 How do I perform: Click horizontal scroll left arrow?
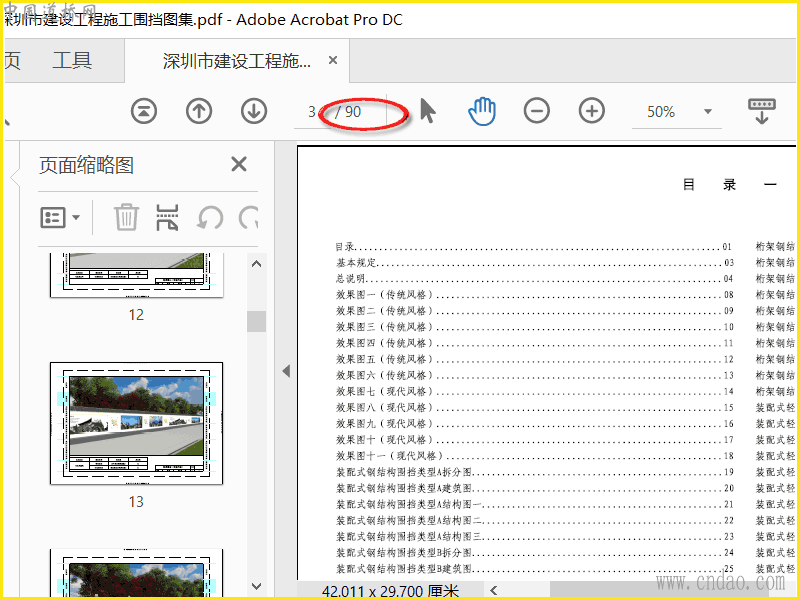(493, 591)
